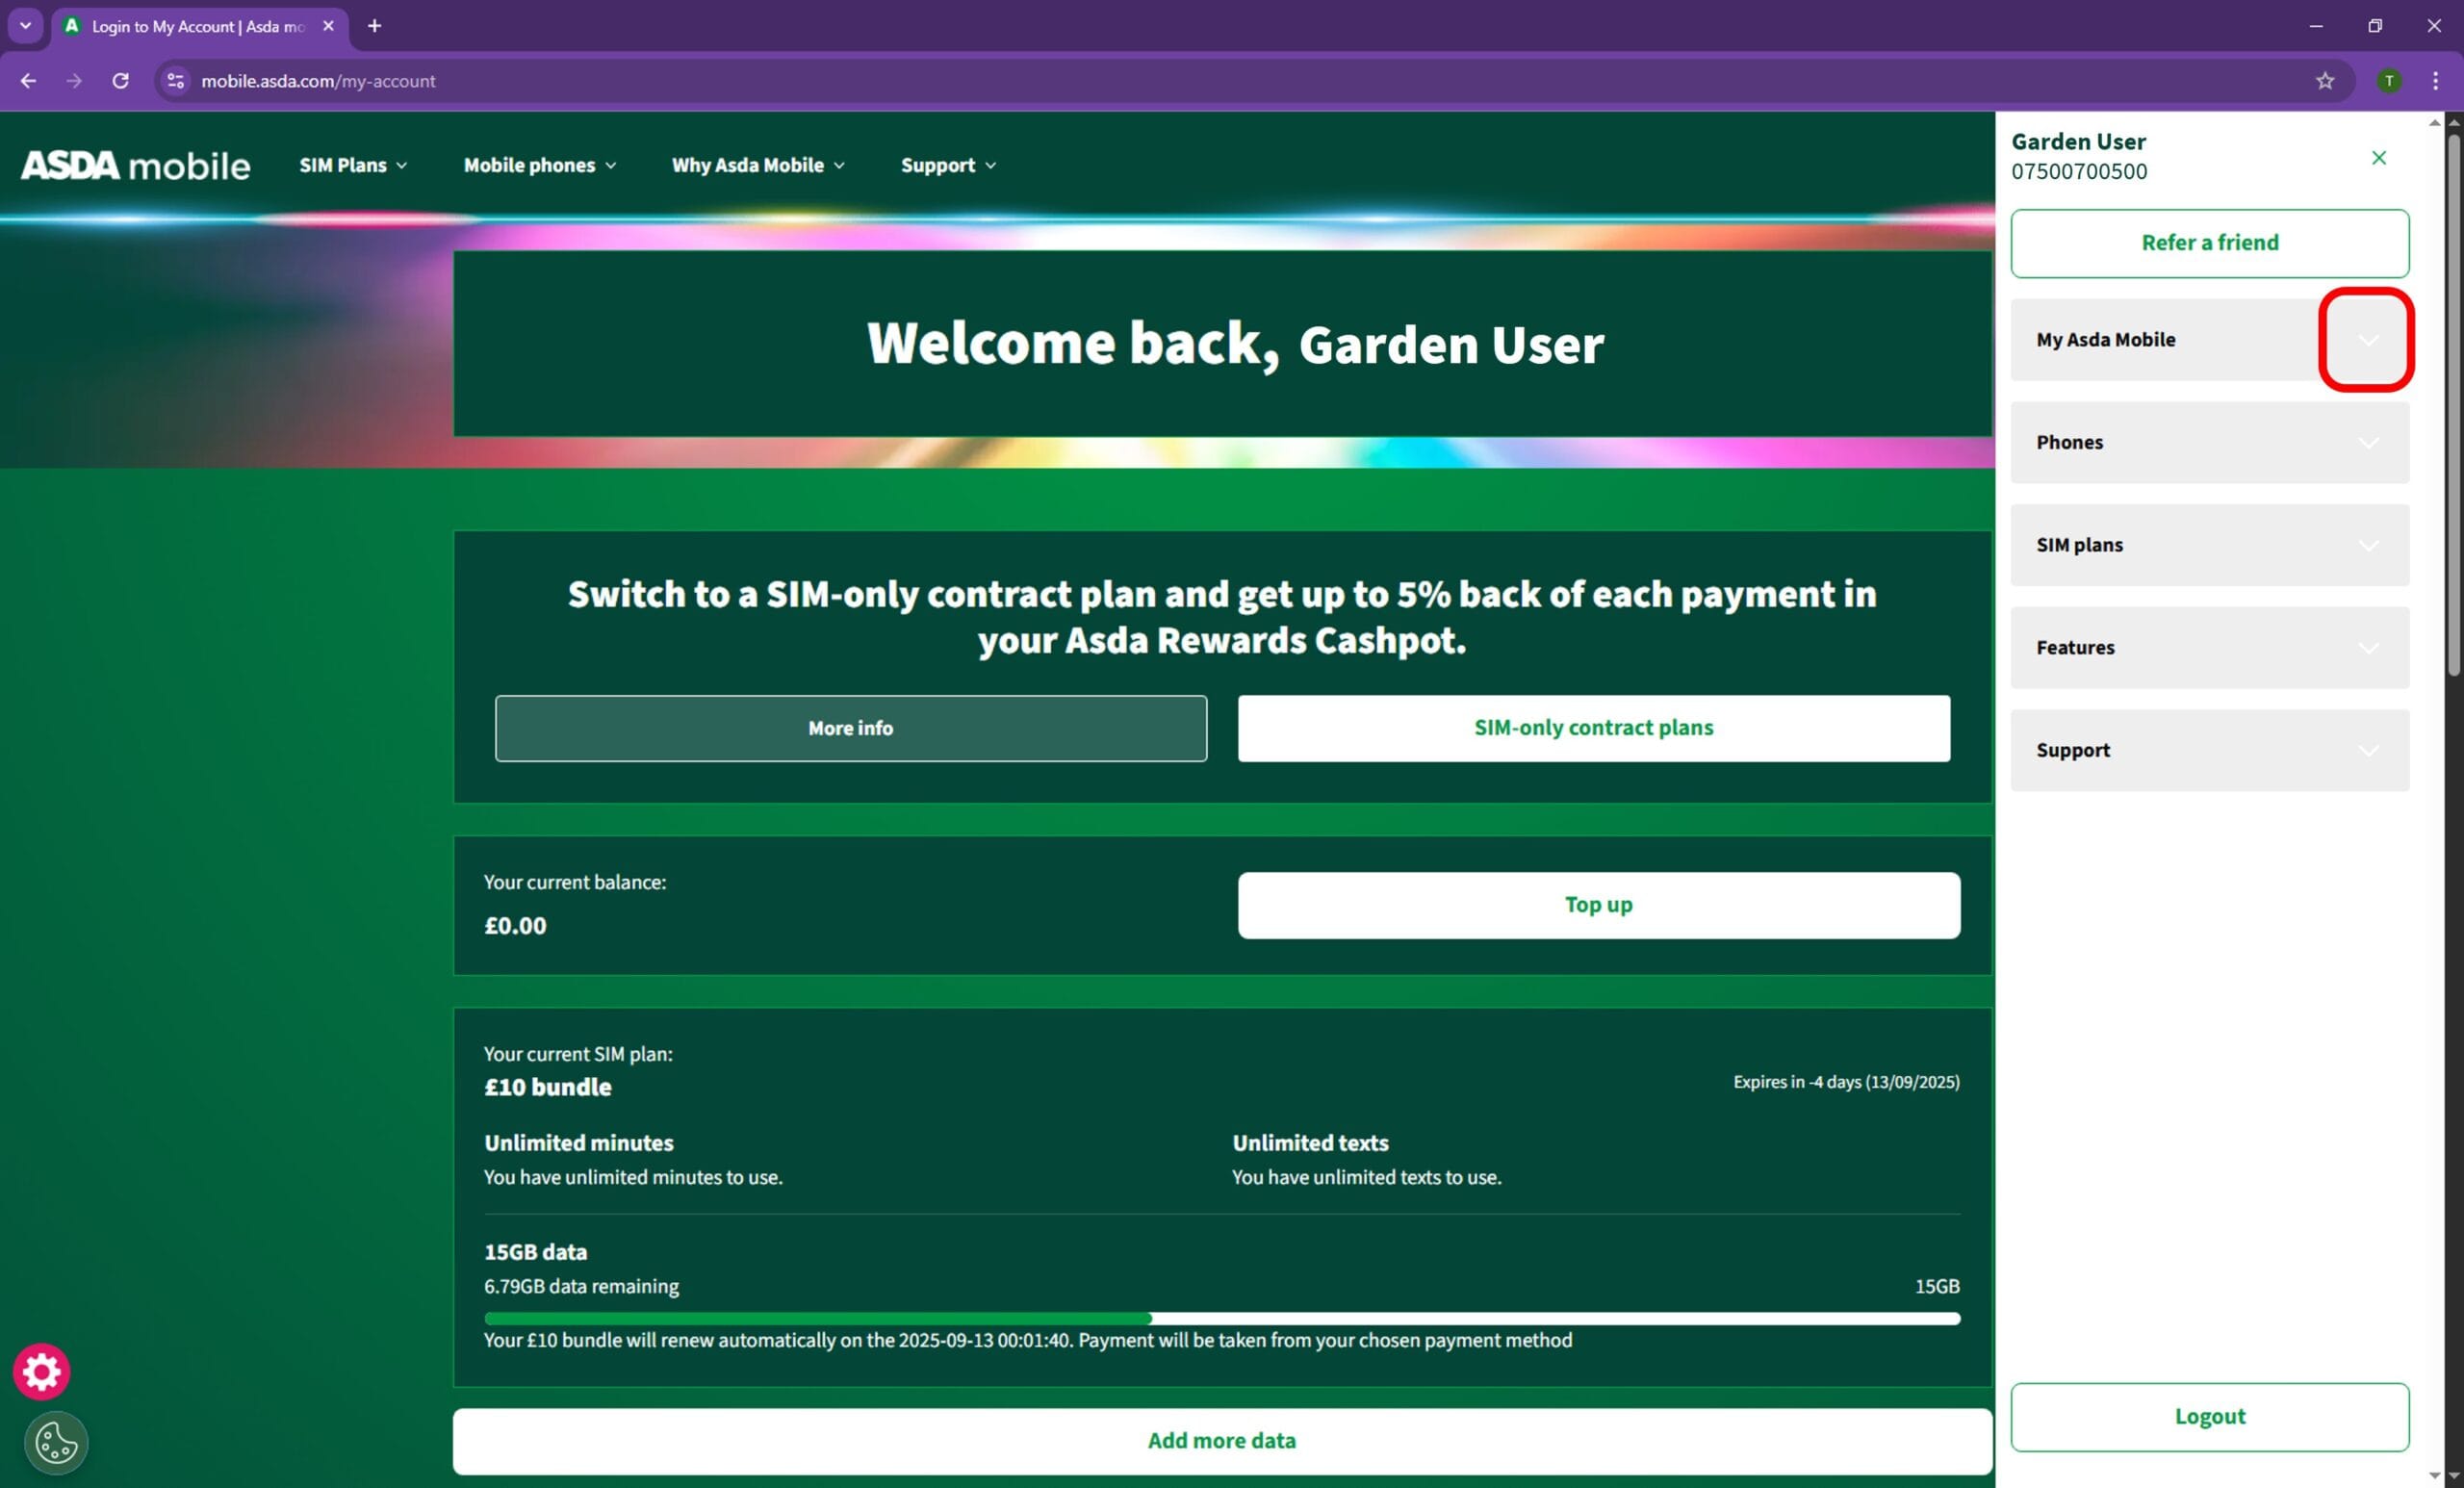Open SIM-only contract plans

tap(1593, 728)
